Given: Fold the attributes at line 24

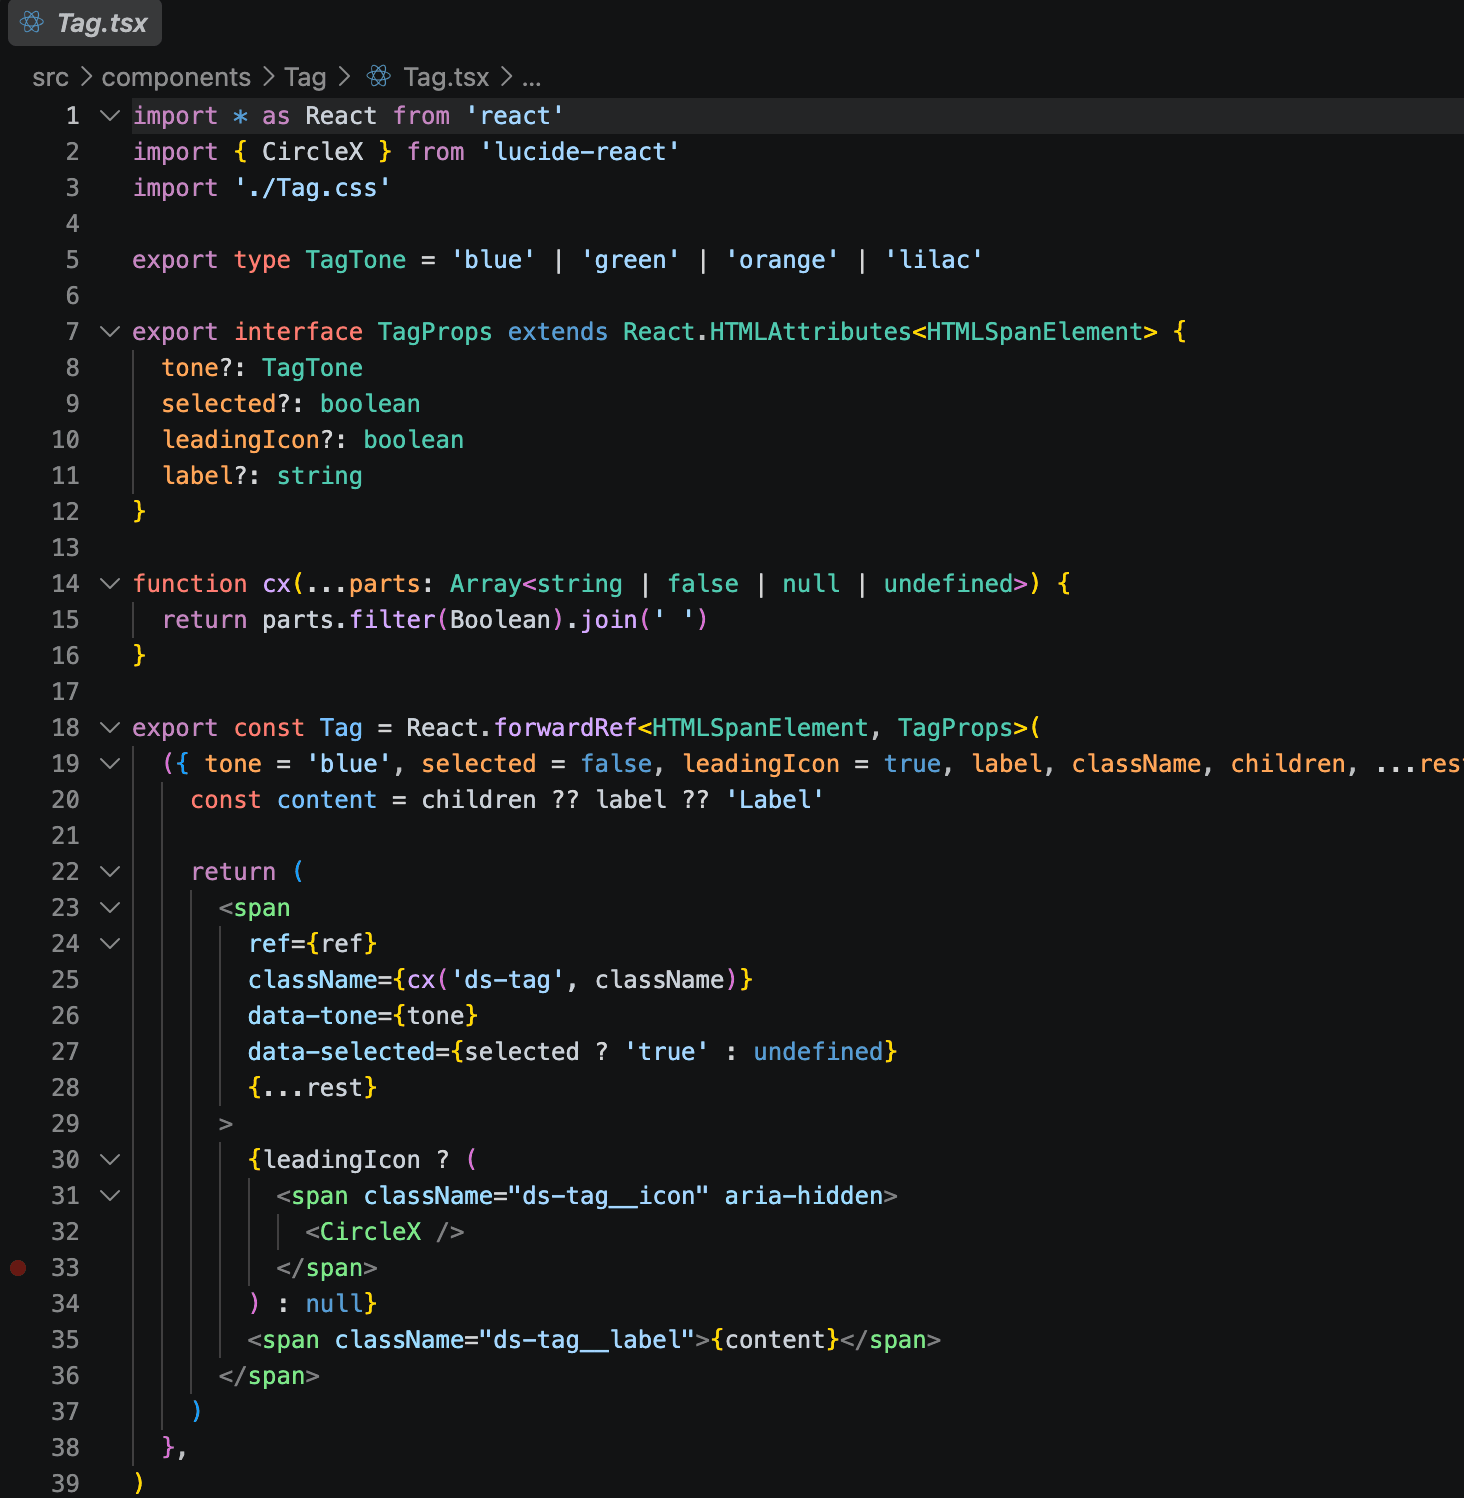Looking at the screenshot, I should point(110,944).
